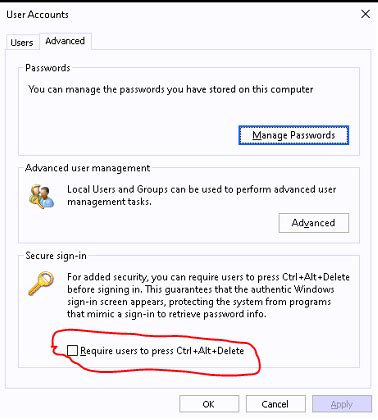Screen dimensions: 378x420
Task: Open Advanced under Advanced user management
Action: (314, 223)
